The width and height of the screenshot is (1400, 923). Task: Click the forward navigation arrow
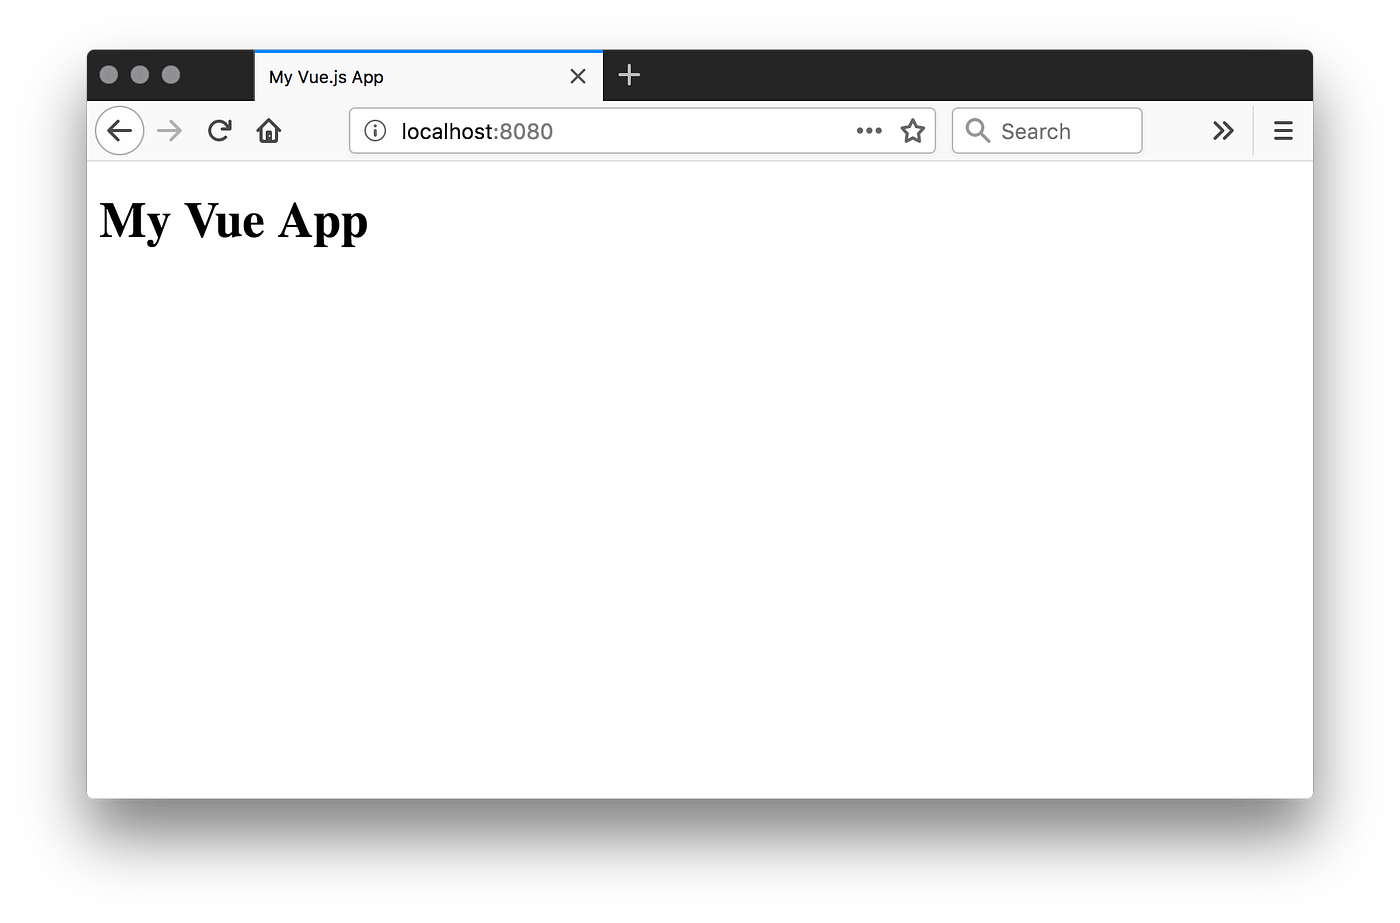pyautogui.click(x=169, y=130)
